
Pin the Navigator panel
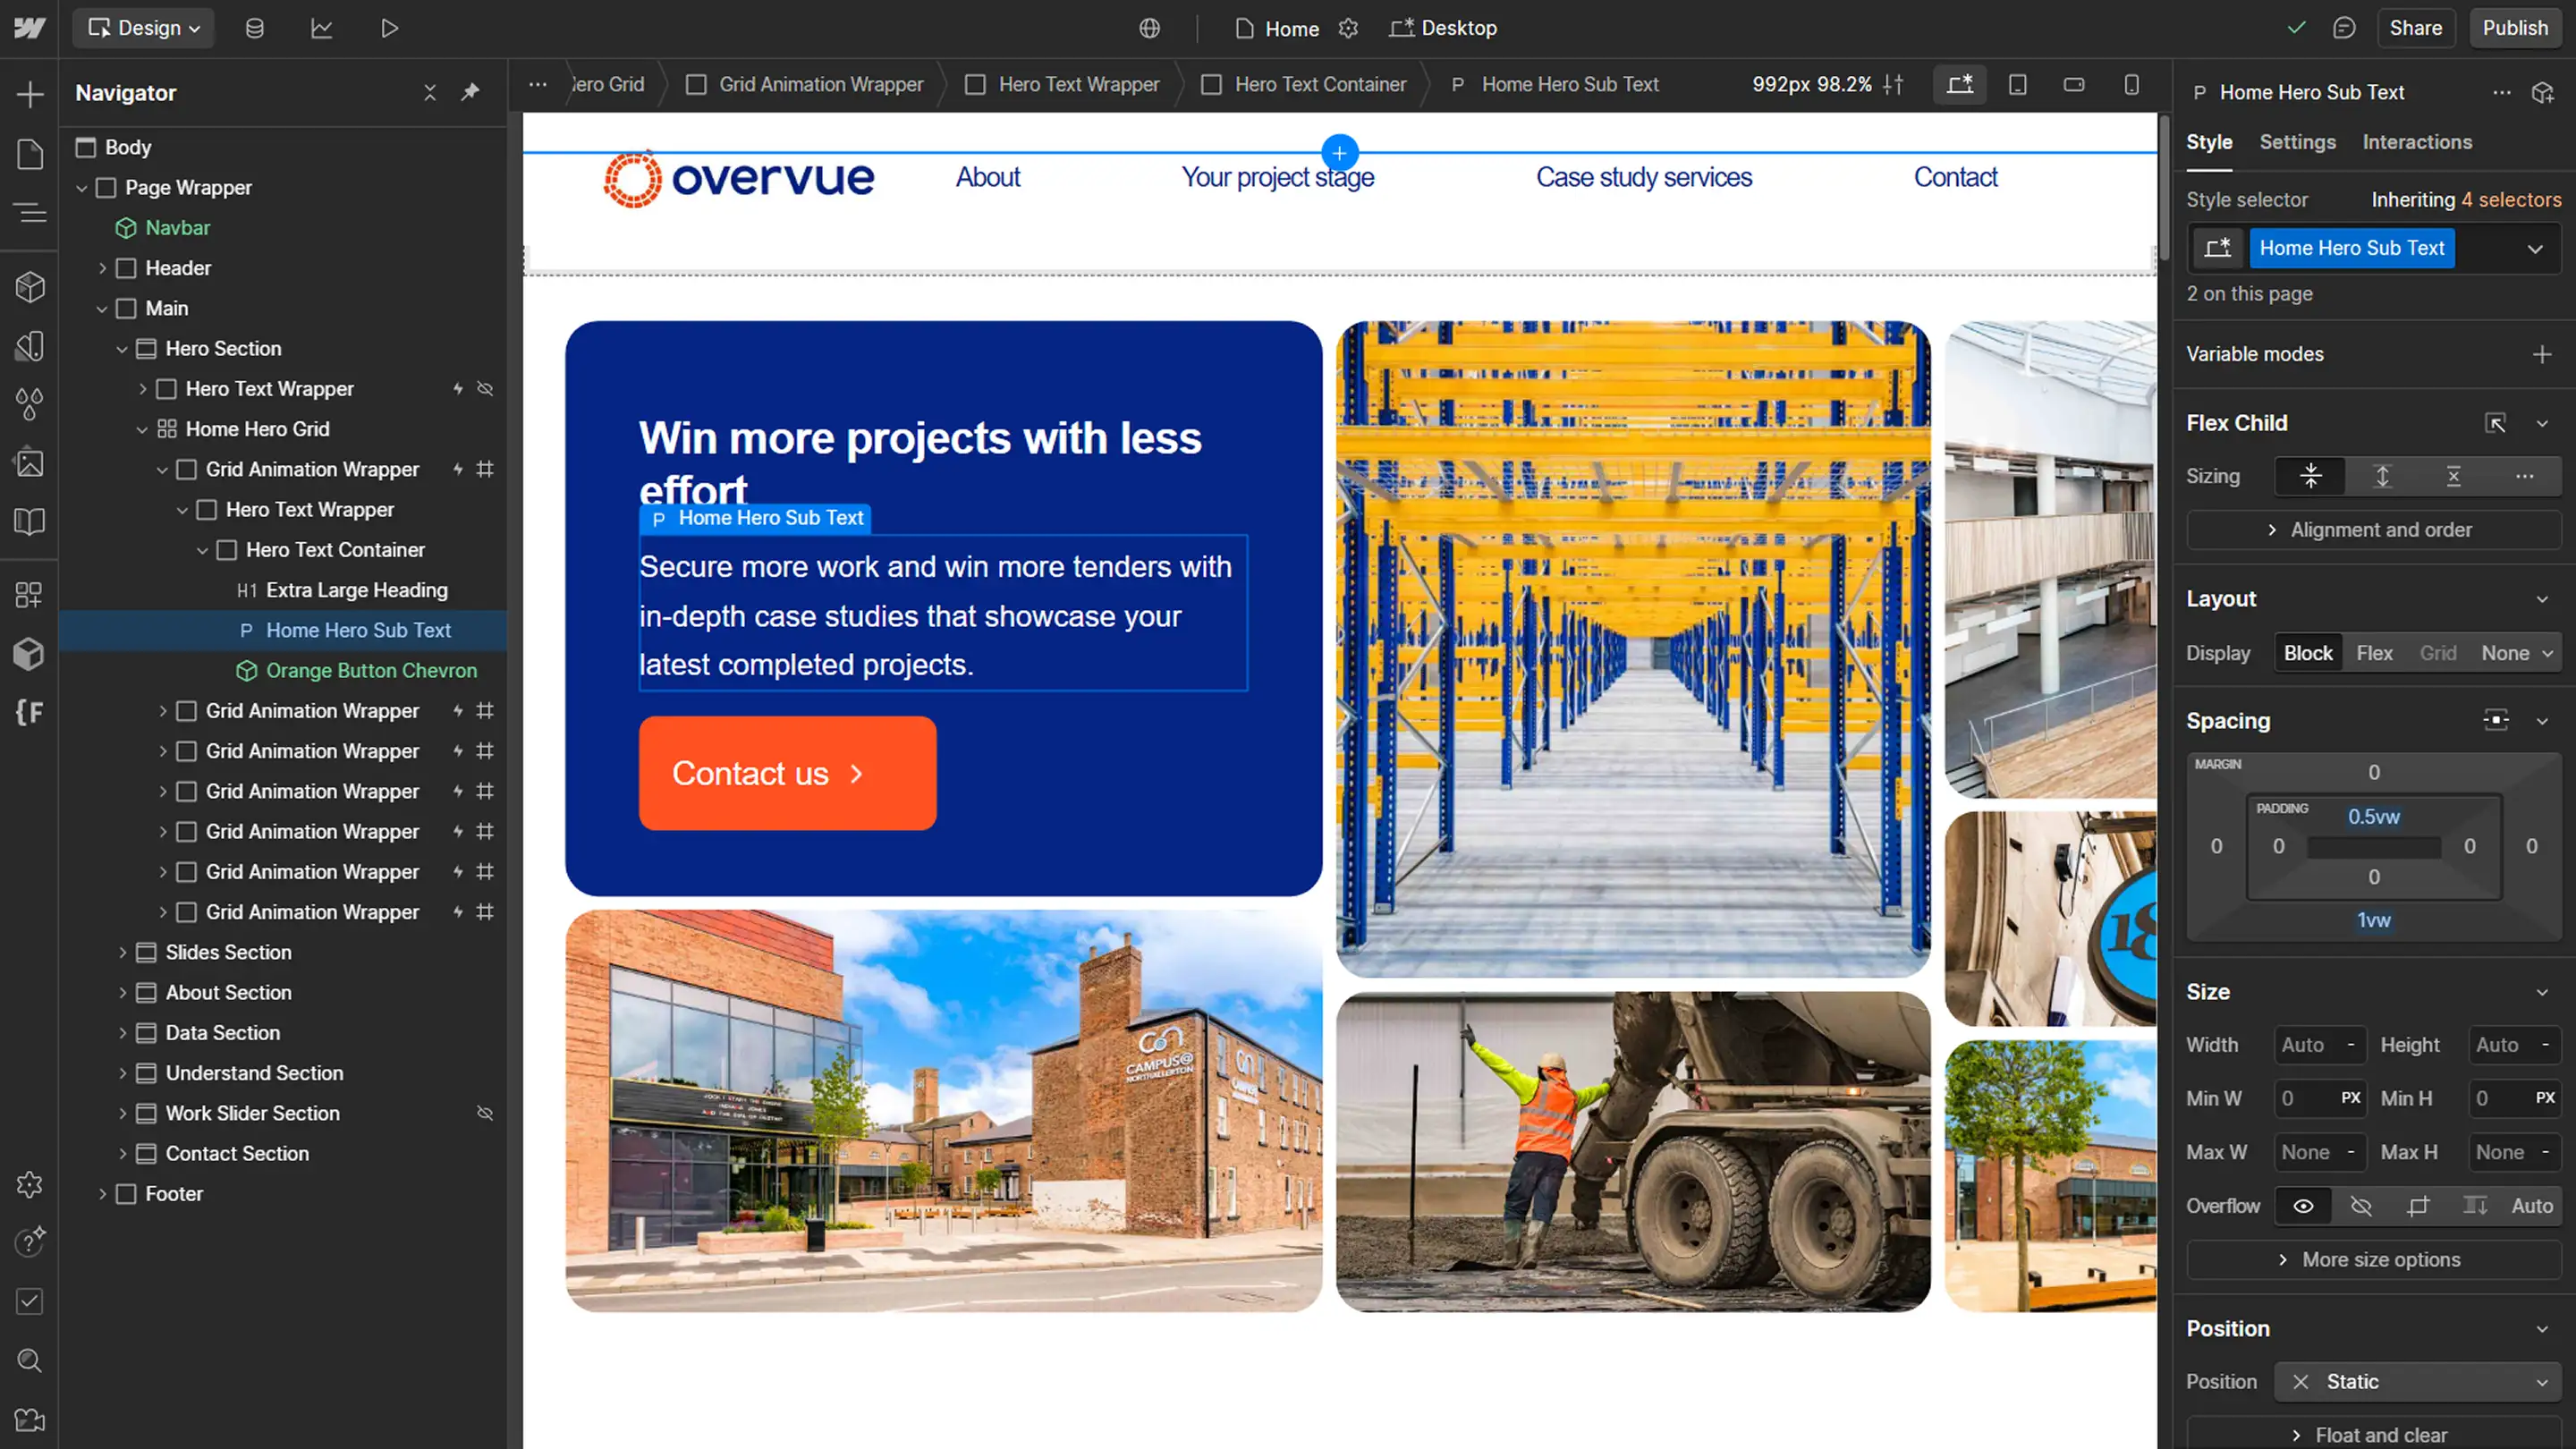point(470,92)
